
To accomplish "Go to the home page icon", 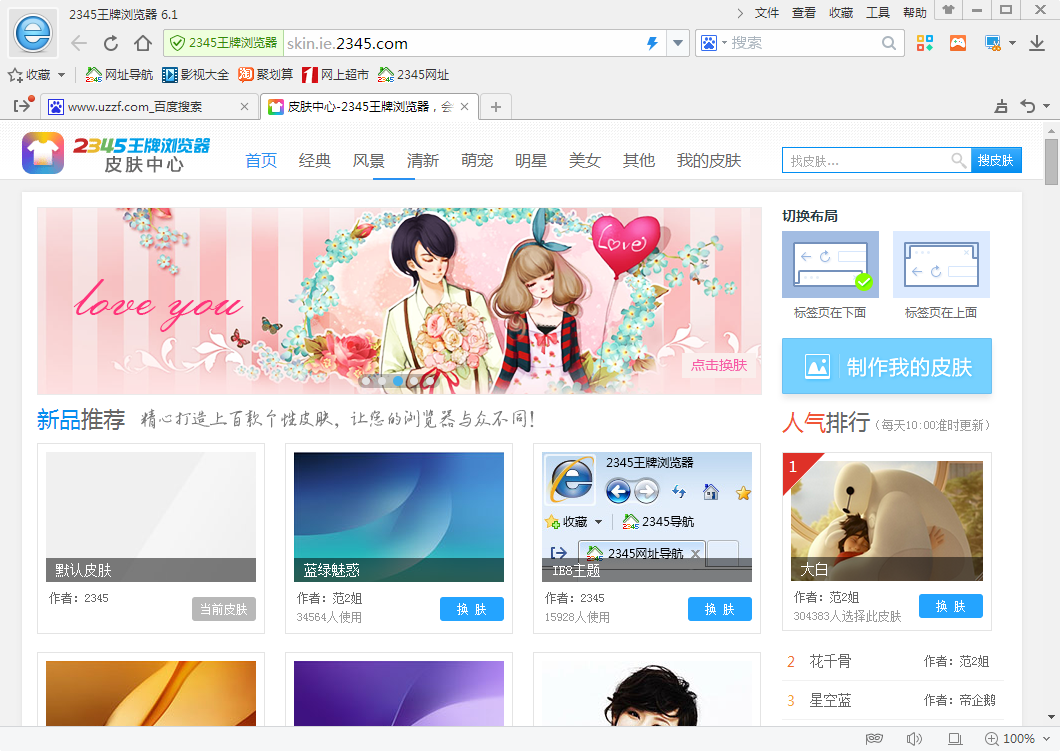I will [143, 43].
